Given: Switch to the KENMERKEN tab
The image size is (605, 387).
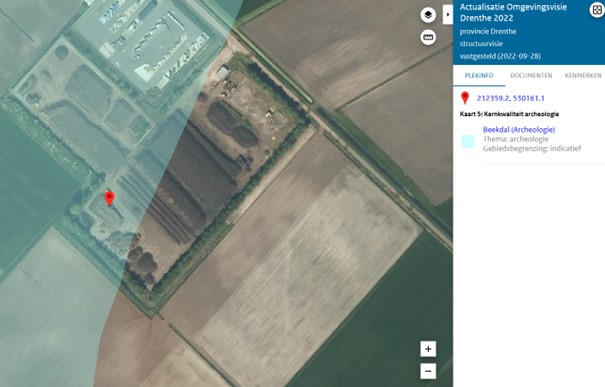Looking at the screenshot, I should 583,76.
